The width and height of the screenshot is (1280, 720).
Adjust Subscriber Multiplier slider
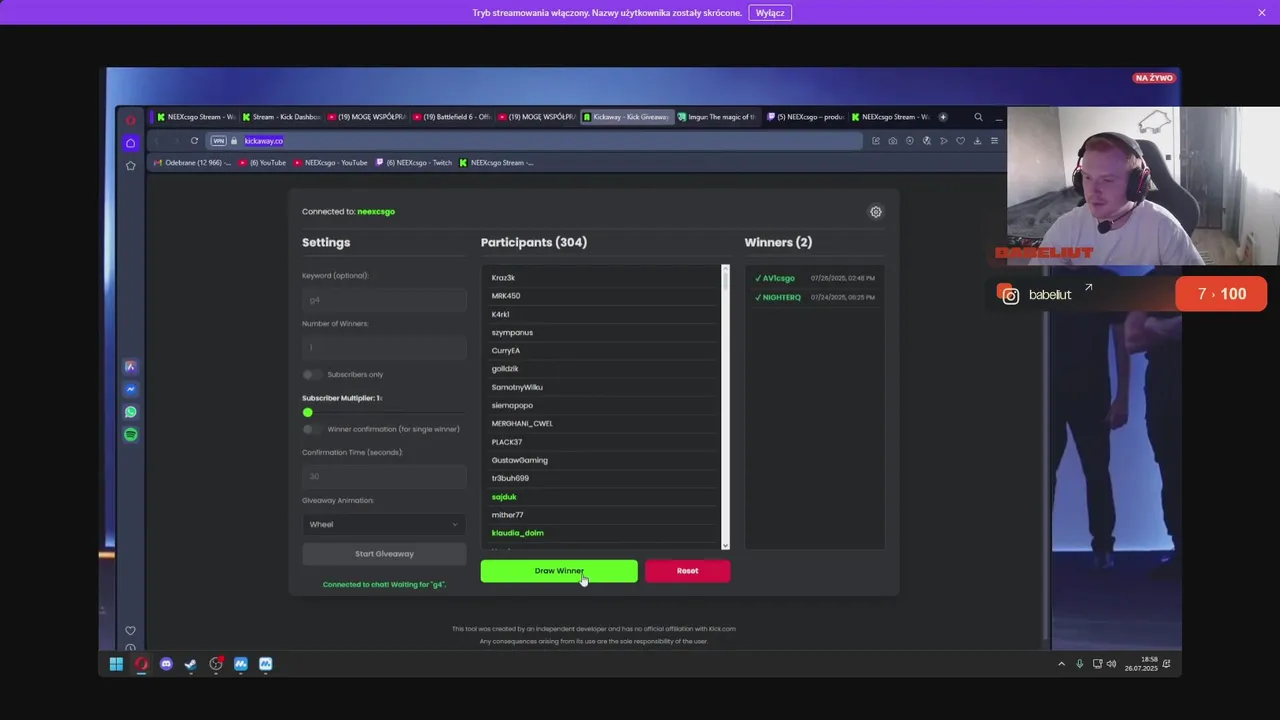(x=308, y=412)
